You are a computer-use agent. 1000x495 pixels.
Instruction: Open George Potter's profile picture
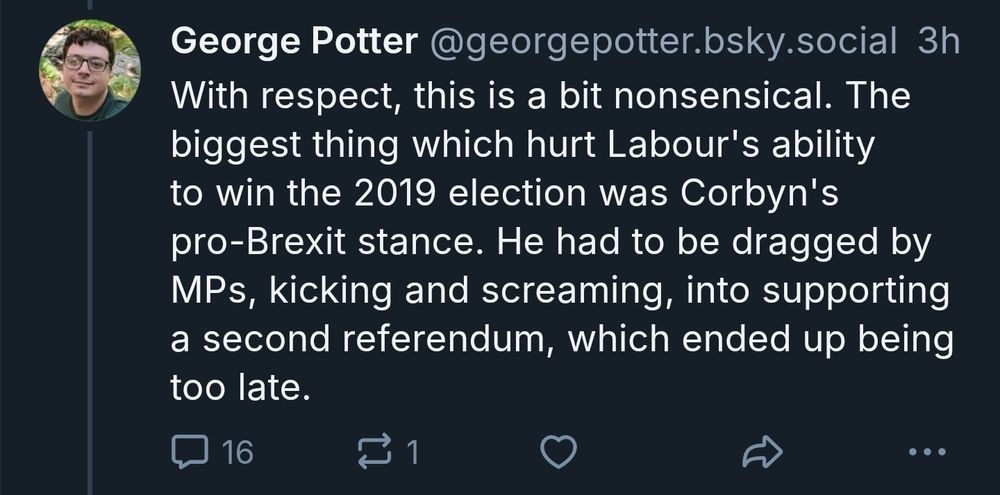(x=90, y=70)
